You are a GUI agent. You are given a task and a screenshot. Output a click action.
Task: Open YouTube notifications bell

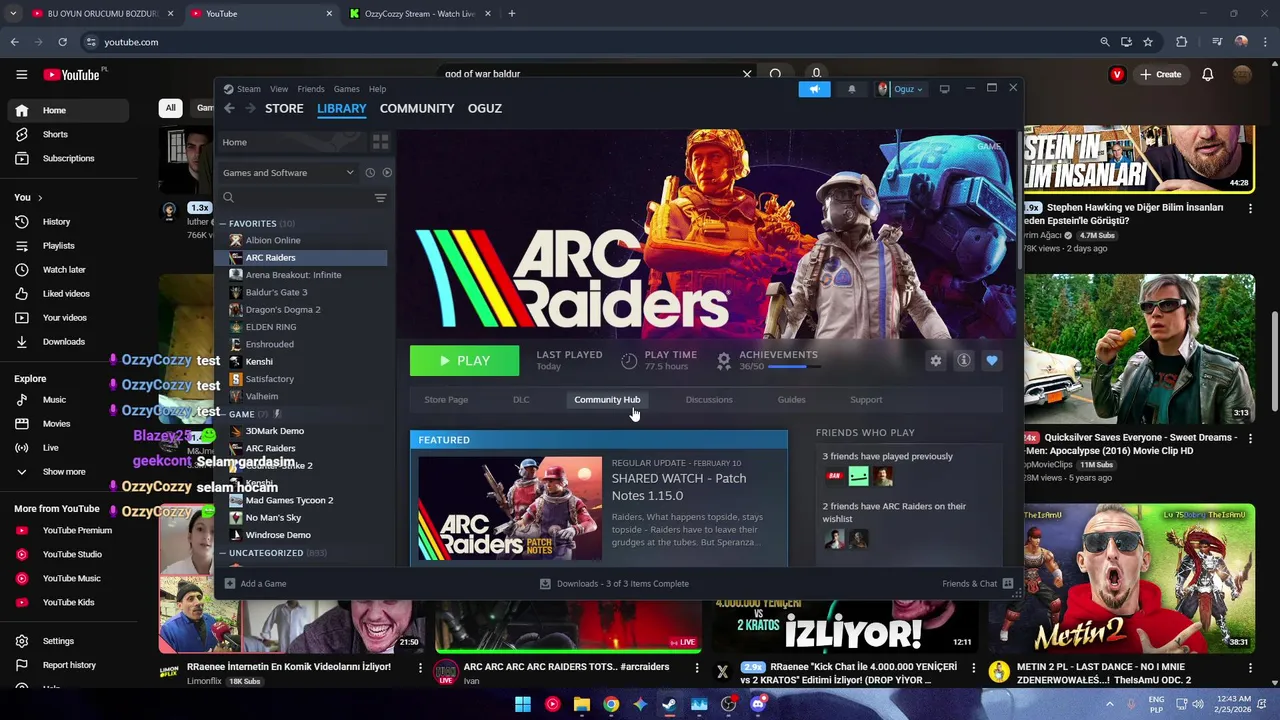click(1208, 74)
